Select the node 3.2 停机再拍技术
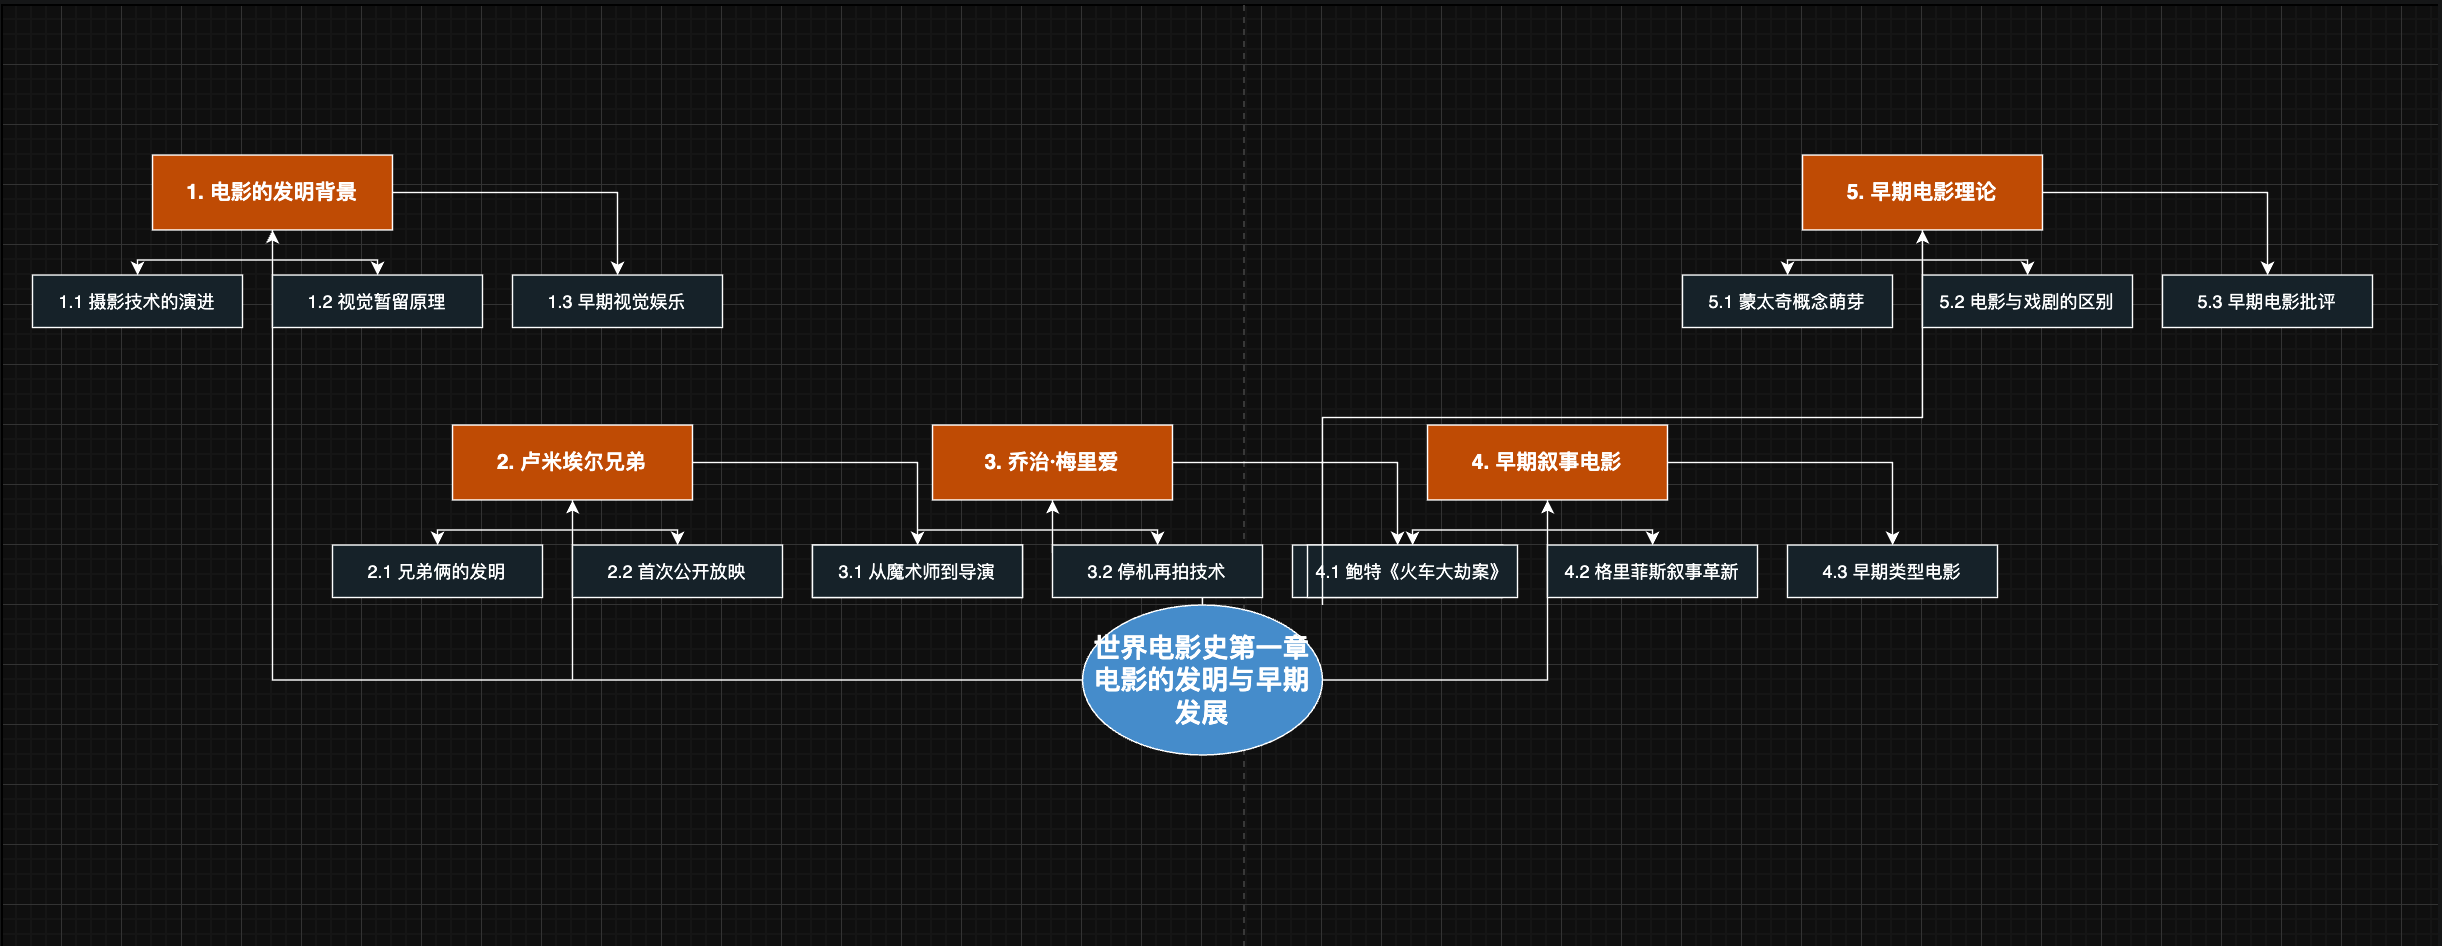The image size is (2442, 946). (x=1157, y=570)
